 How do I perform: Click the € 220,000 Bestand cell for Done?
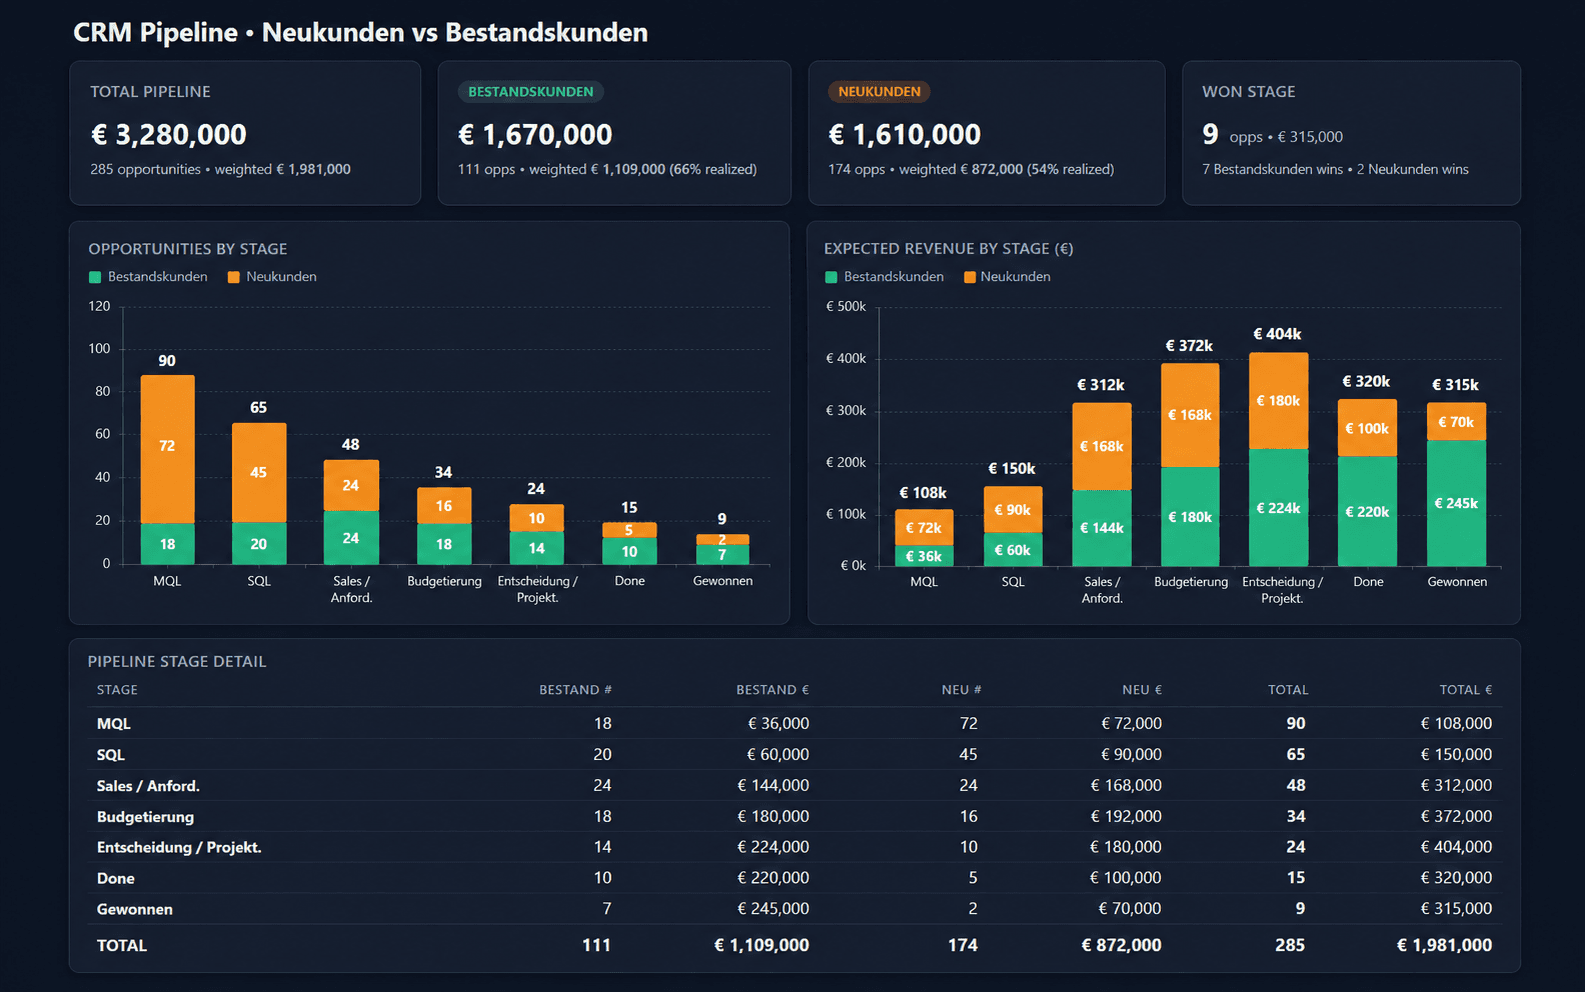click(x=773, y=878)
